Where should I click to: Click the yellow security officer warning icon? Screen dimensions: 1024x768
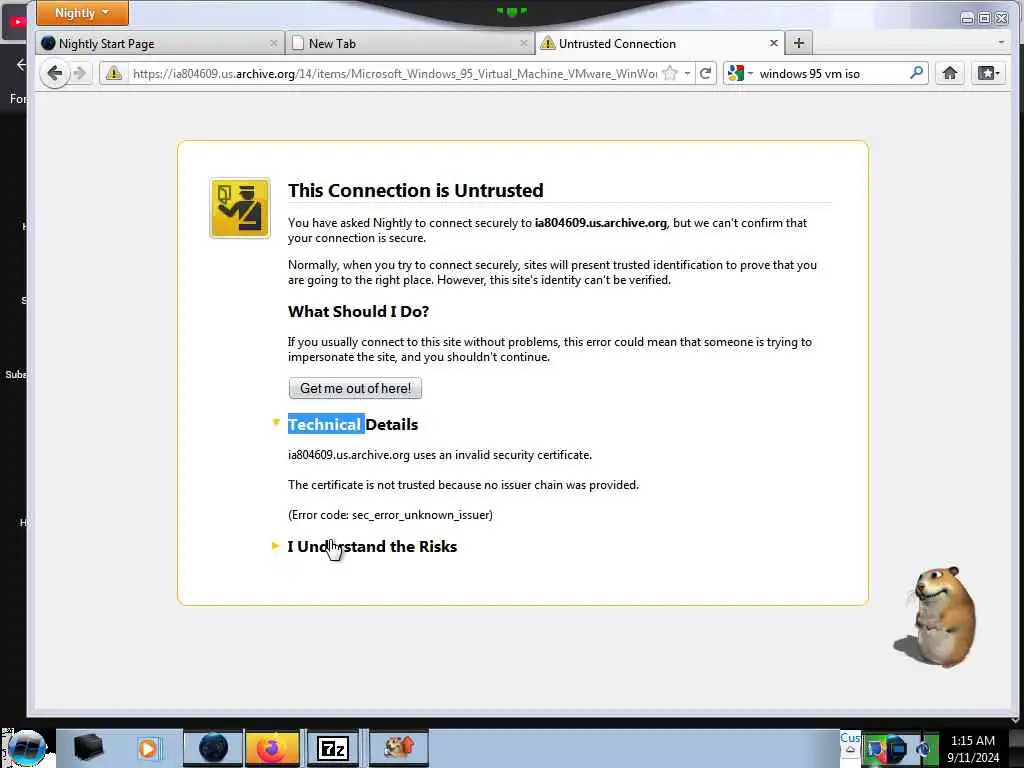[x=240, y=208]
